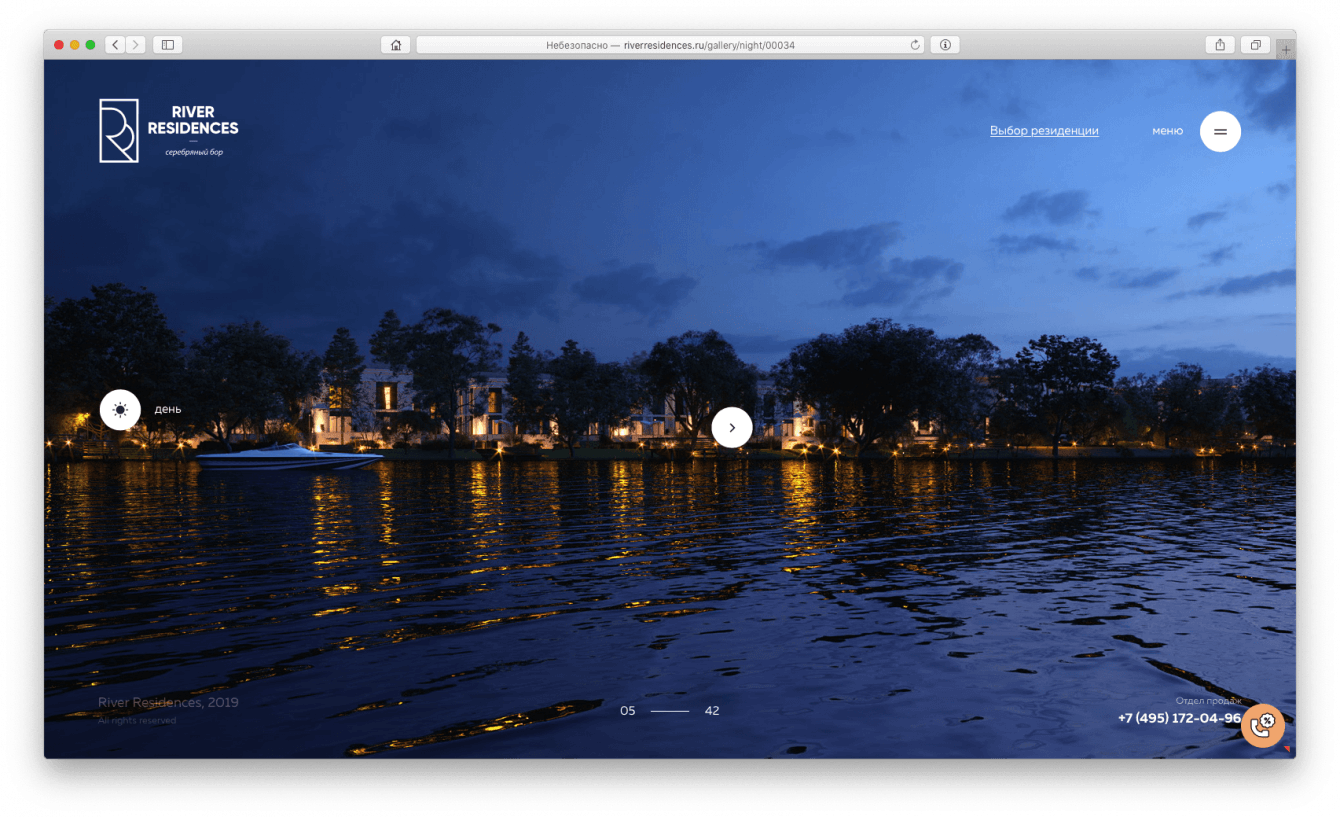
Task: Focus the Safari address bar URL
Action: (x=670, y=45)
